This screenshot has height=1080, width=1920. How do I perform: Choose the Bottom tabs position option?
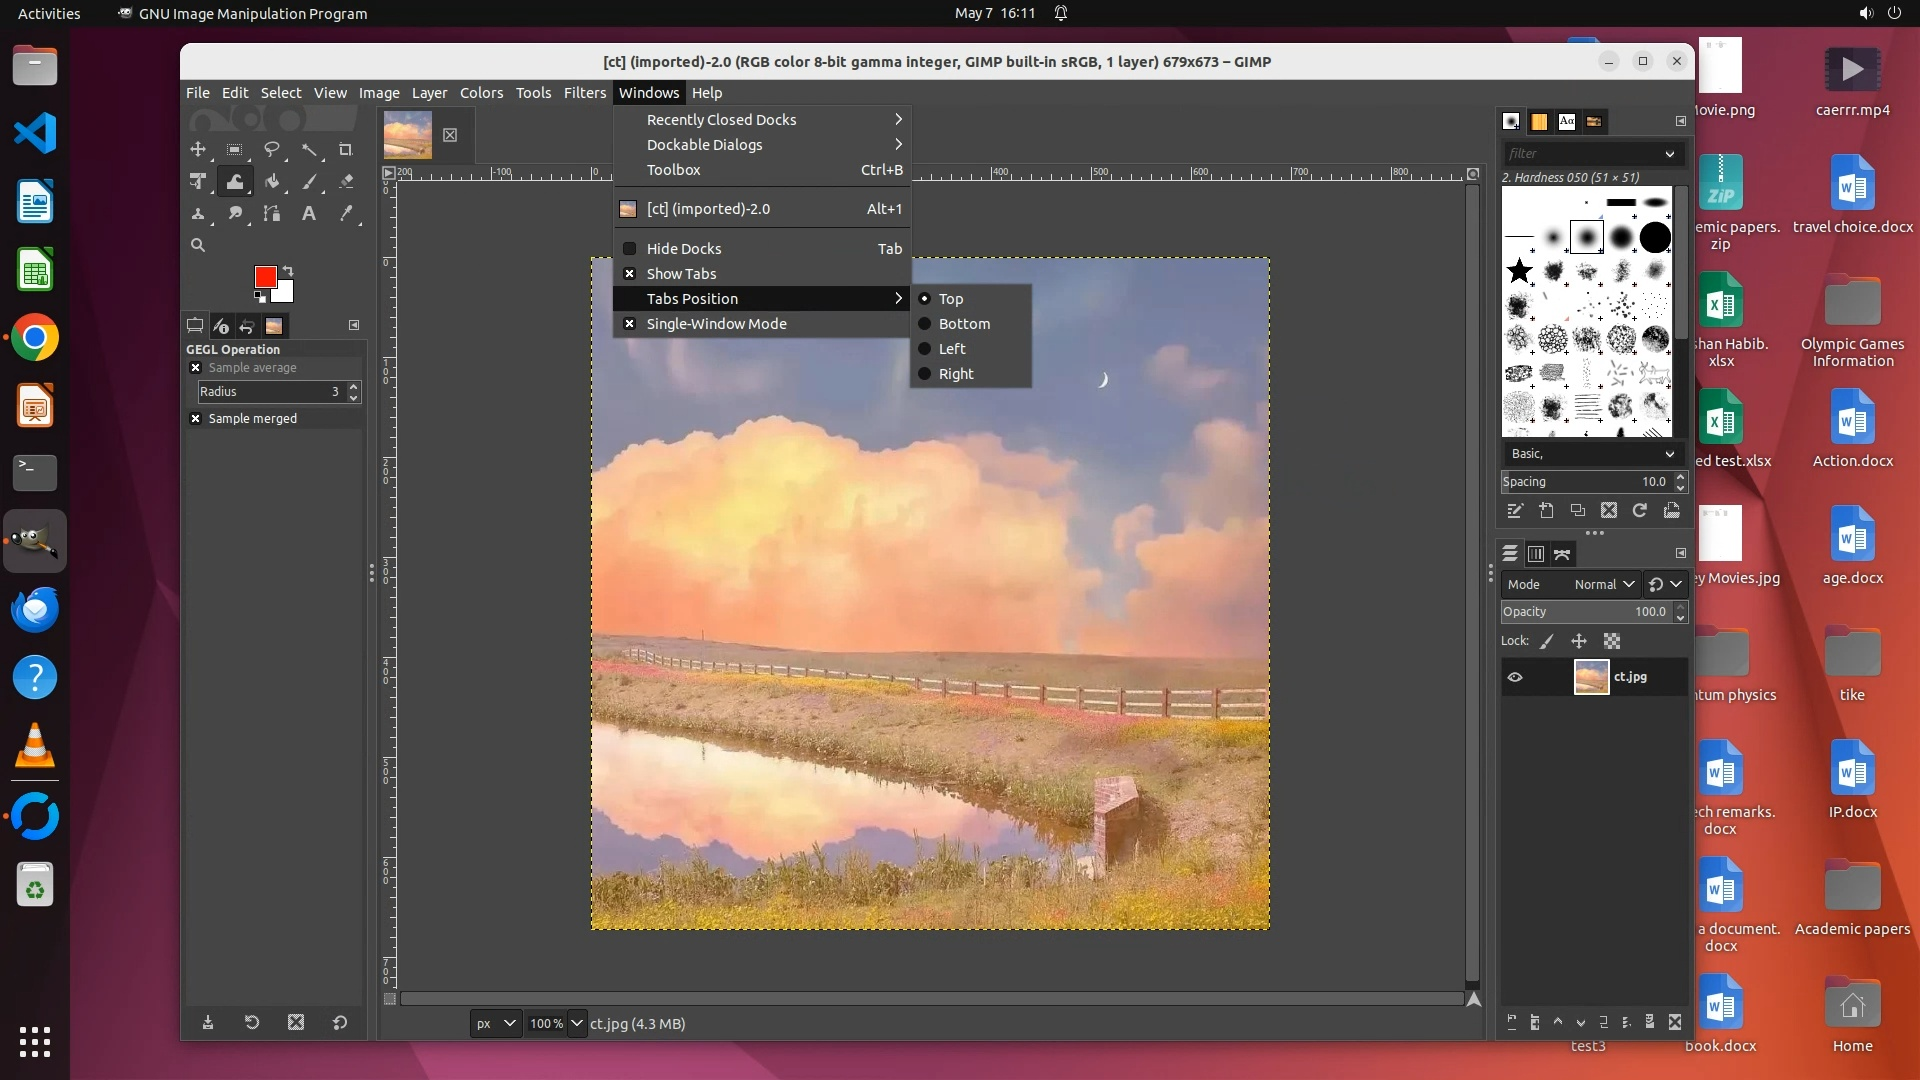point(964,324)
